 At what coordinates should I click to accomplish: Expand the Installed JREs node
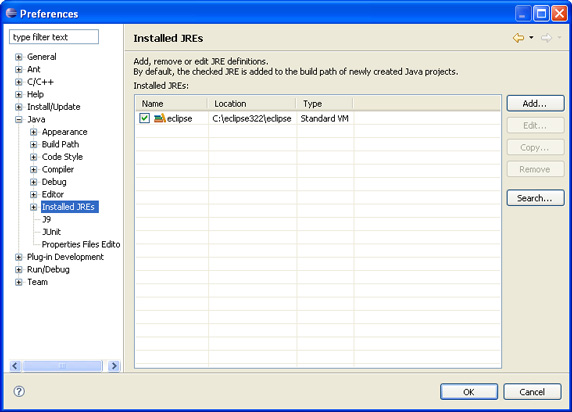(x=34, y=207)
